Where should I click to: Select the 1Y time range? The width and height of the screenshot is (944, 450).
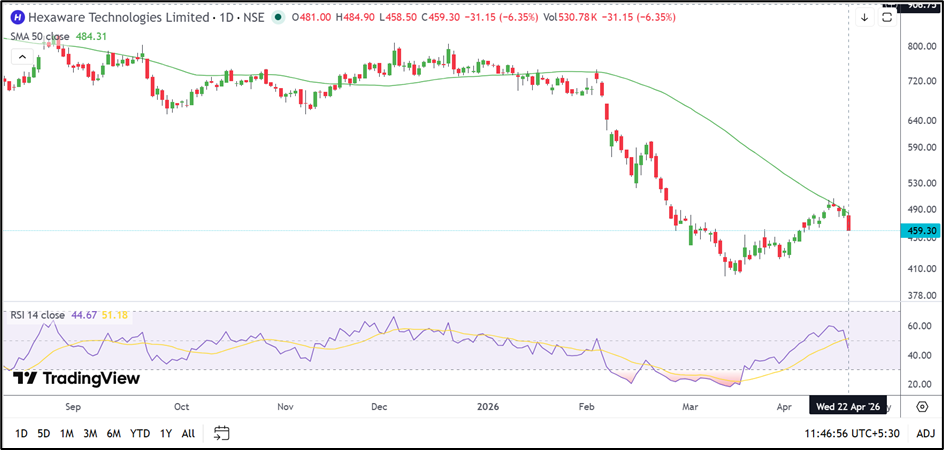point(166,433)
